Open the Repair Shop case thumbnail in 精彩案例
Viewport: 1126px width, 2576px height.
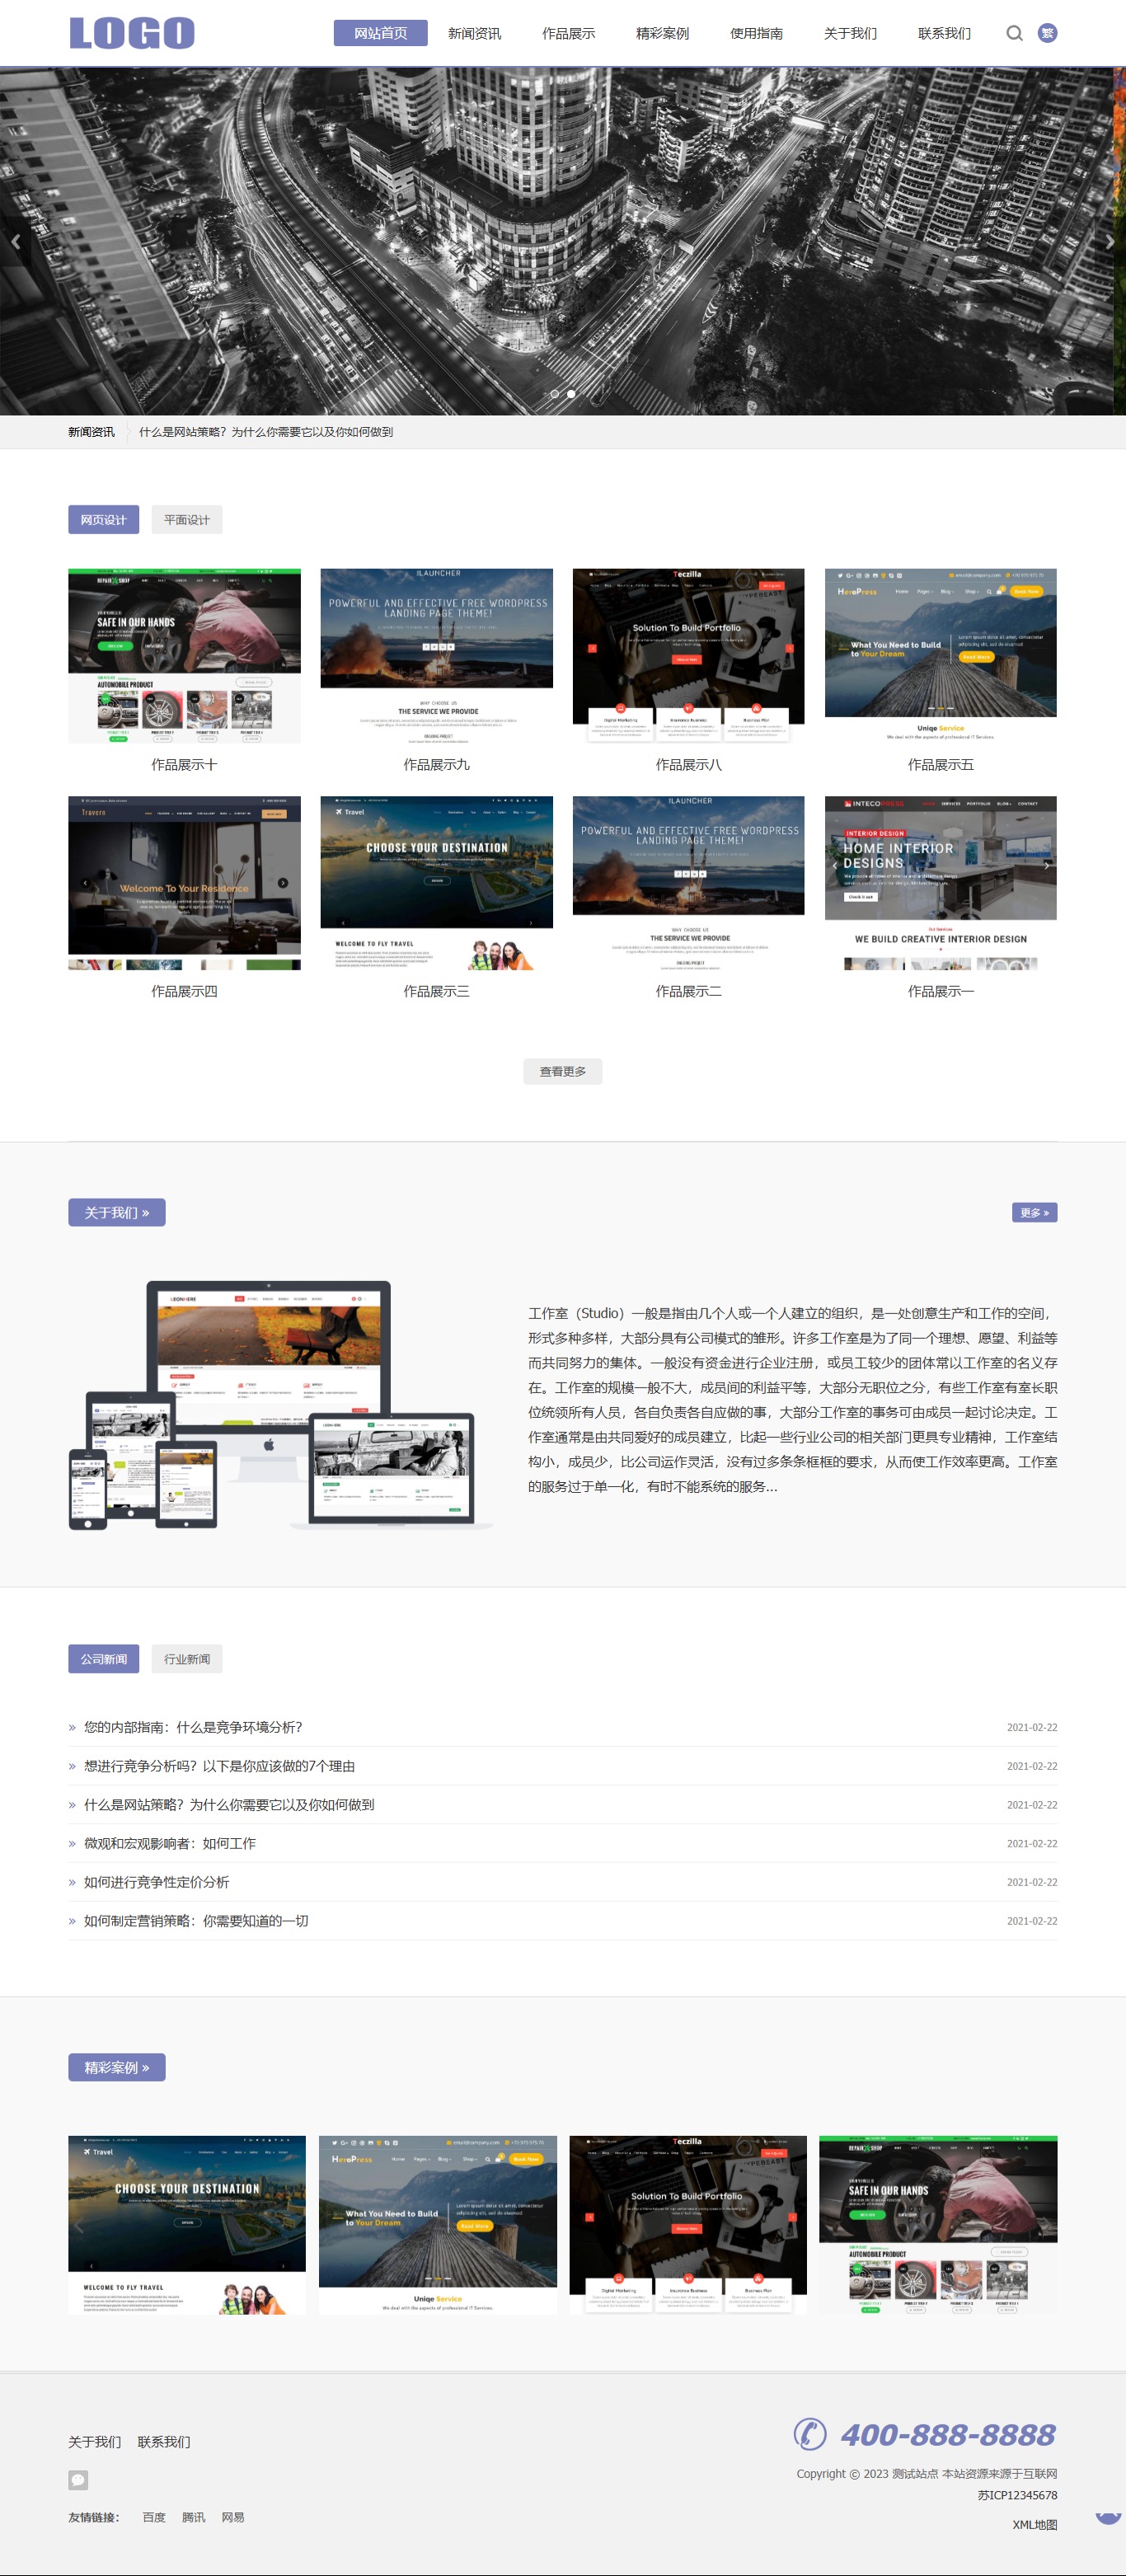tap(938, 2225)
